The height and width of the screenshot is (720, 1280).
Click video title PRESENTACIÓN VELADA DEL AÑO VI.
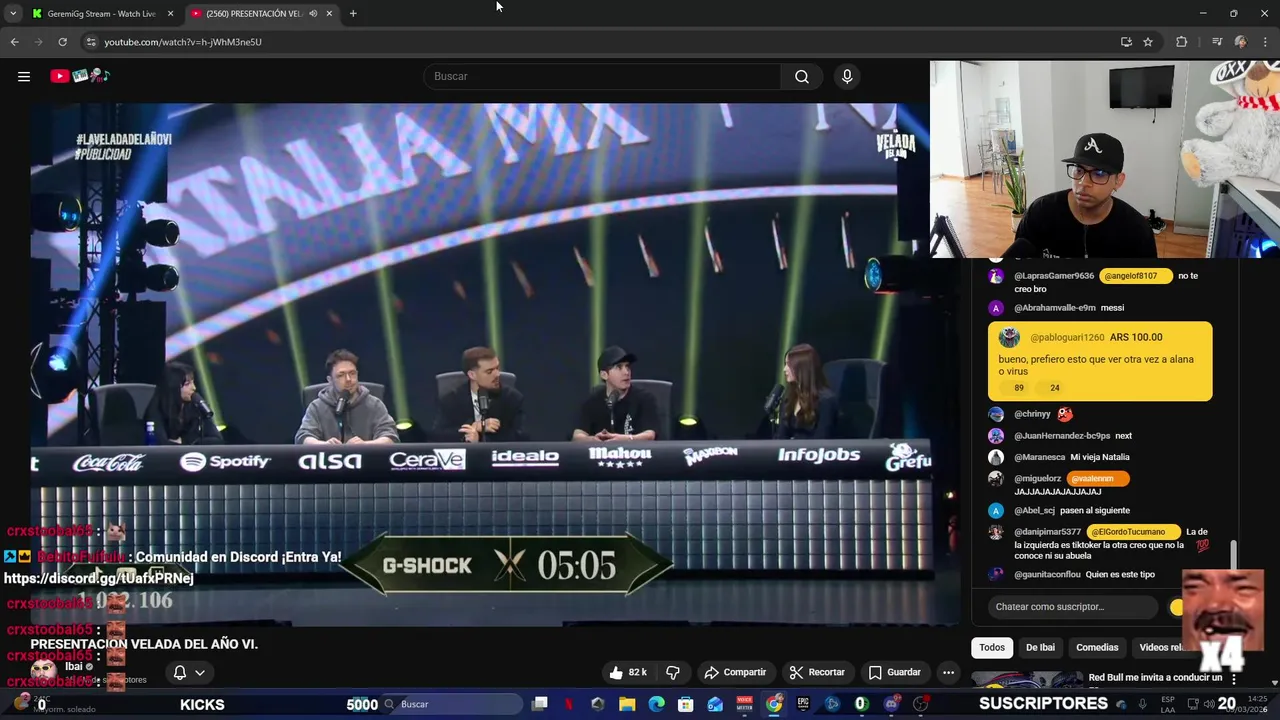pyautogui.click(x=144, y=644)
